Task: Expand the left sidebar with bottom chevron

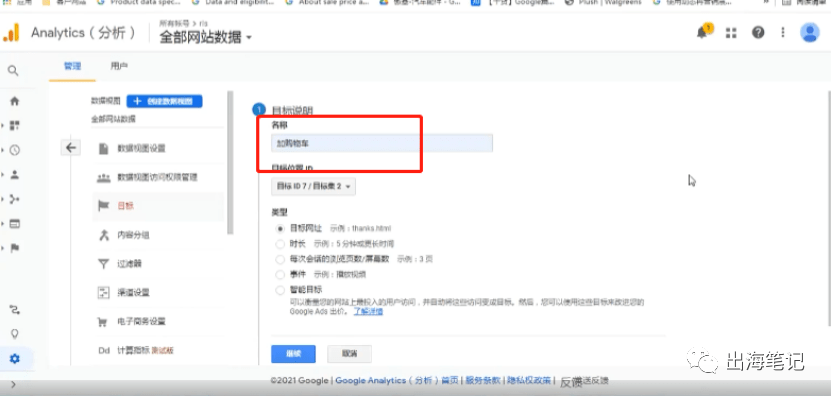Action: 13,384
